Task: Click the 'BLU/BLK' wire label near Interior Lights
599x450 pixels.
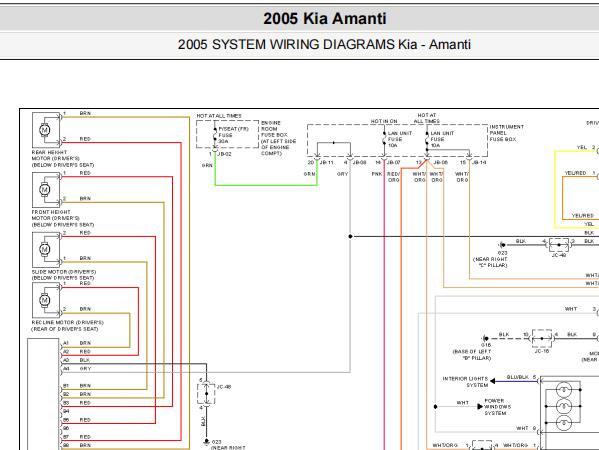Action: click(518, 377)
